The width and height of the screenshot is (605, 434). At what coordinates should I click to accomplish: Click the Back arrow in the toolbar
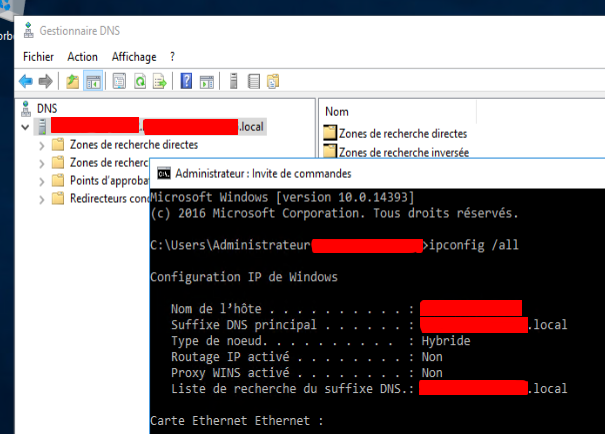[x=26, y=82]
